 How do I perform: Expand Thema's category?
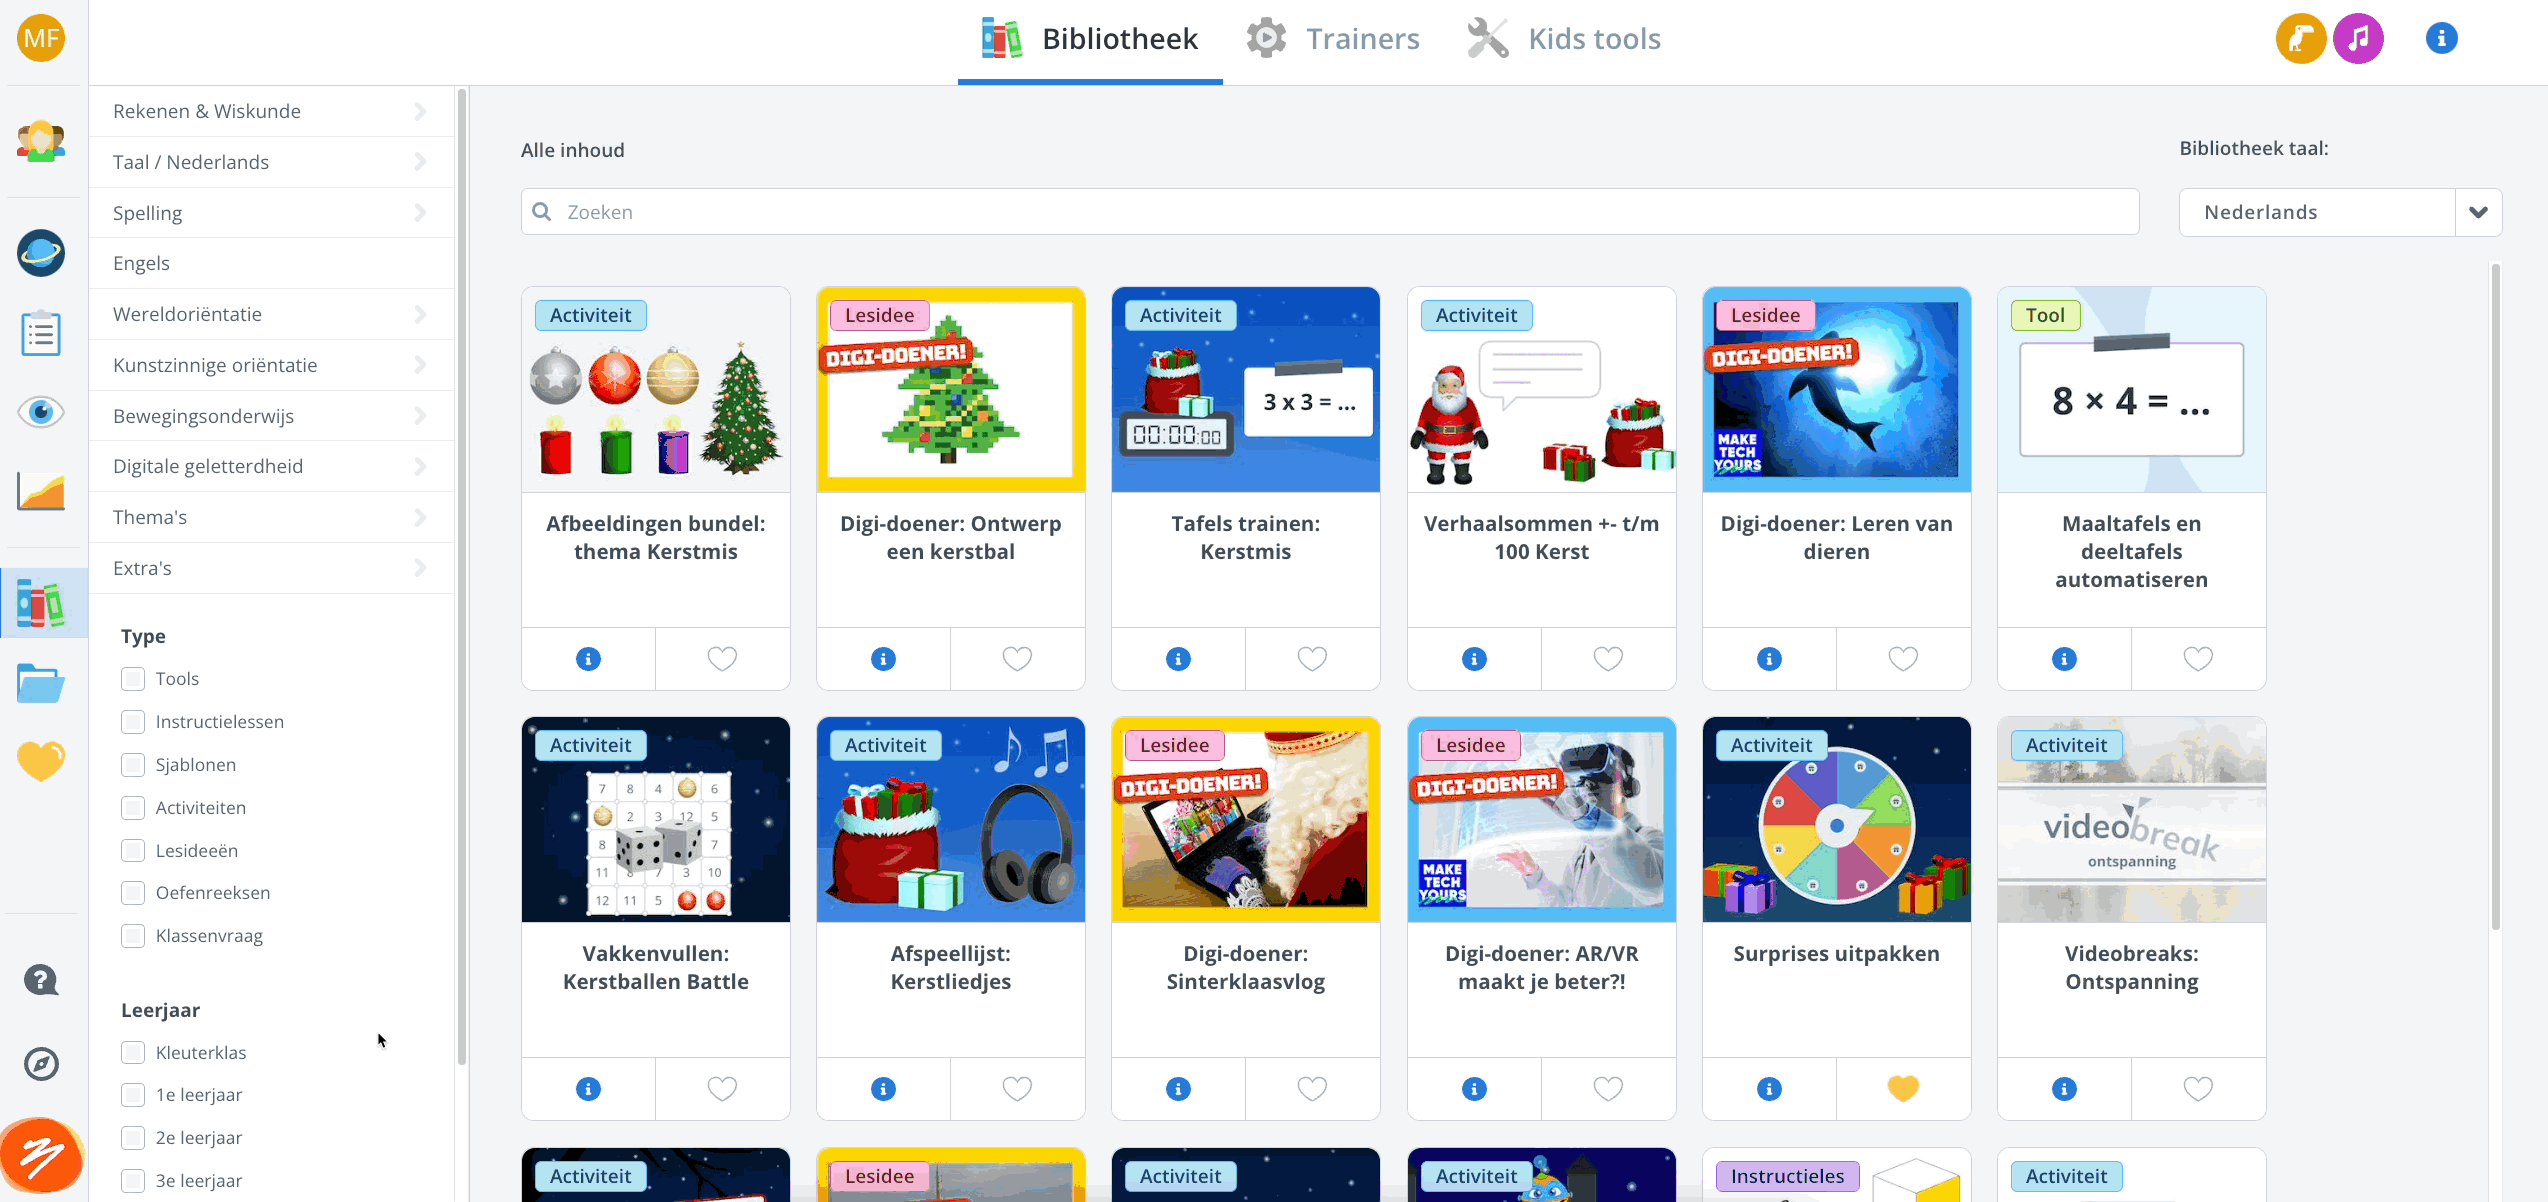271,517
